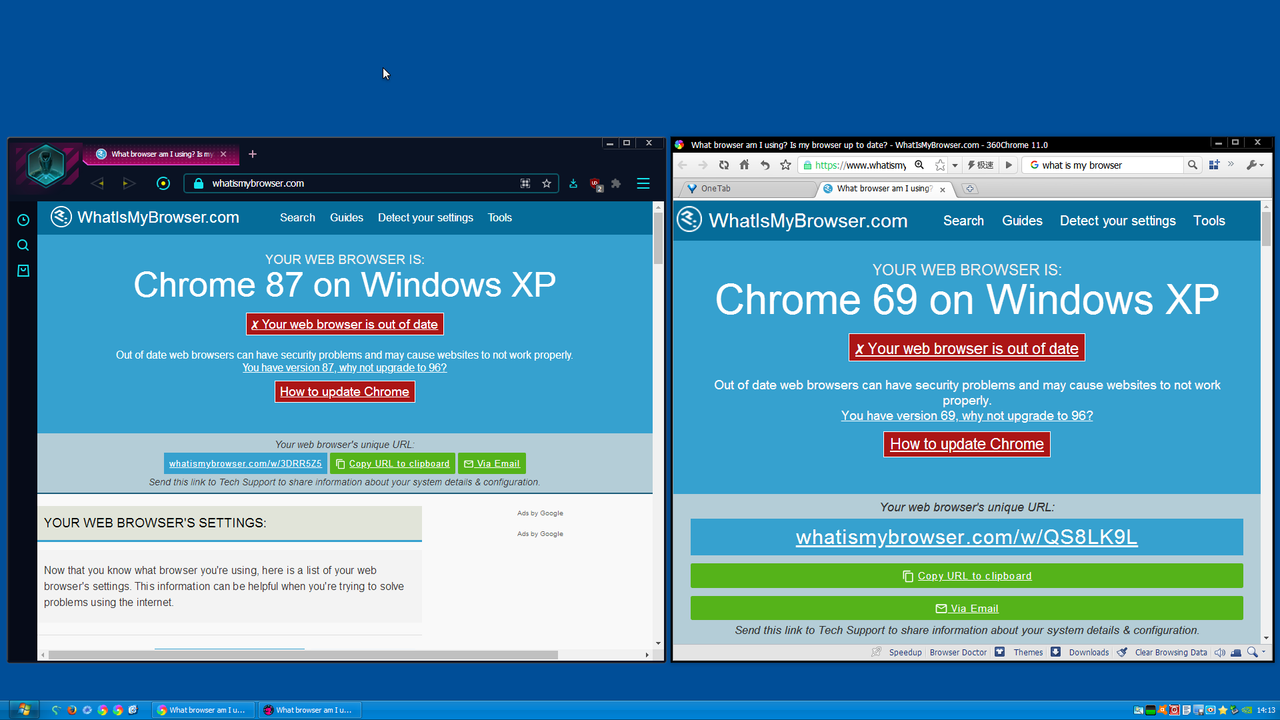Click 'How to update Chrome' in 360Chrome
This screenshot has width=1280, height=720.
(x=967, y=444)
